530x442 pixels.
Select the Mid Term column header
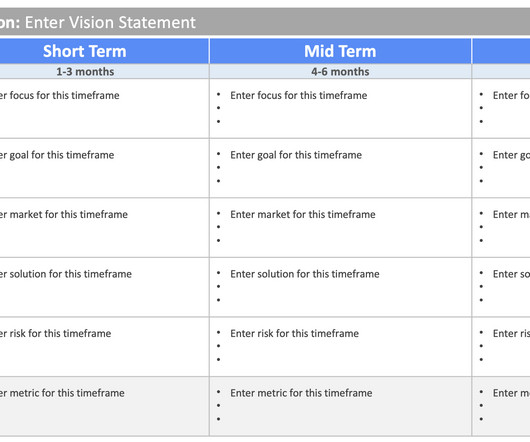pos(340,51)
